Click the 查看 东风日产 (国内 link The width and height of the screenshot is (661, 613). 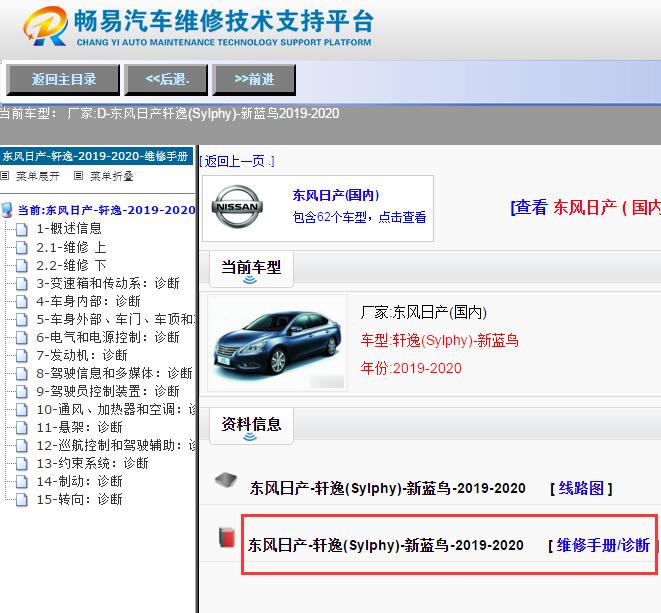pyautogui.click(x=586, y=207)
